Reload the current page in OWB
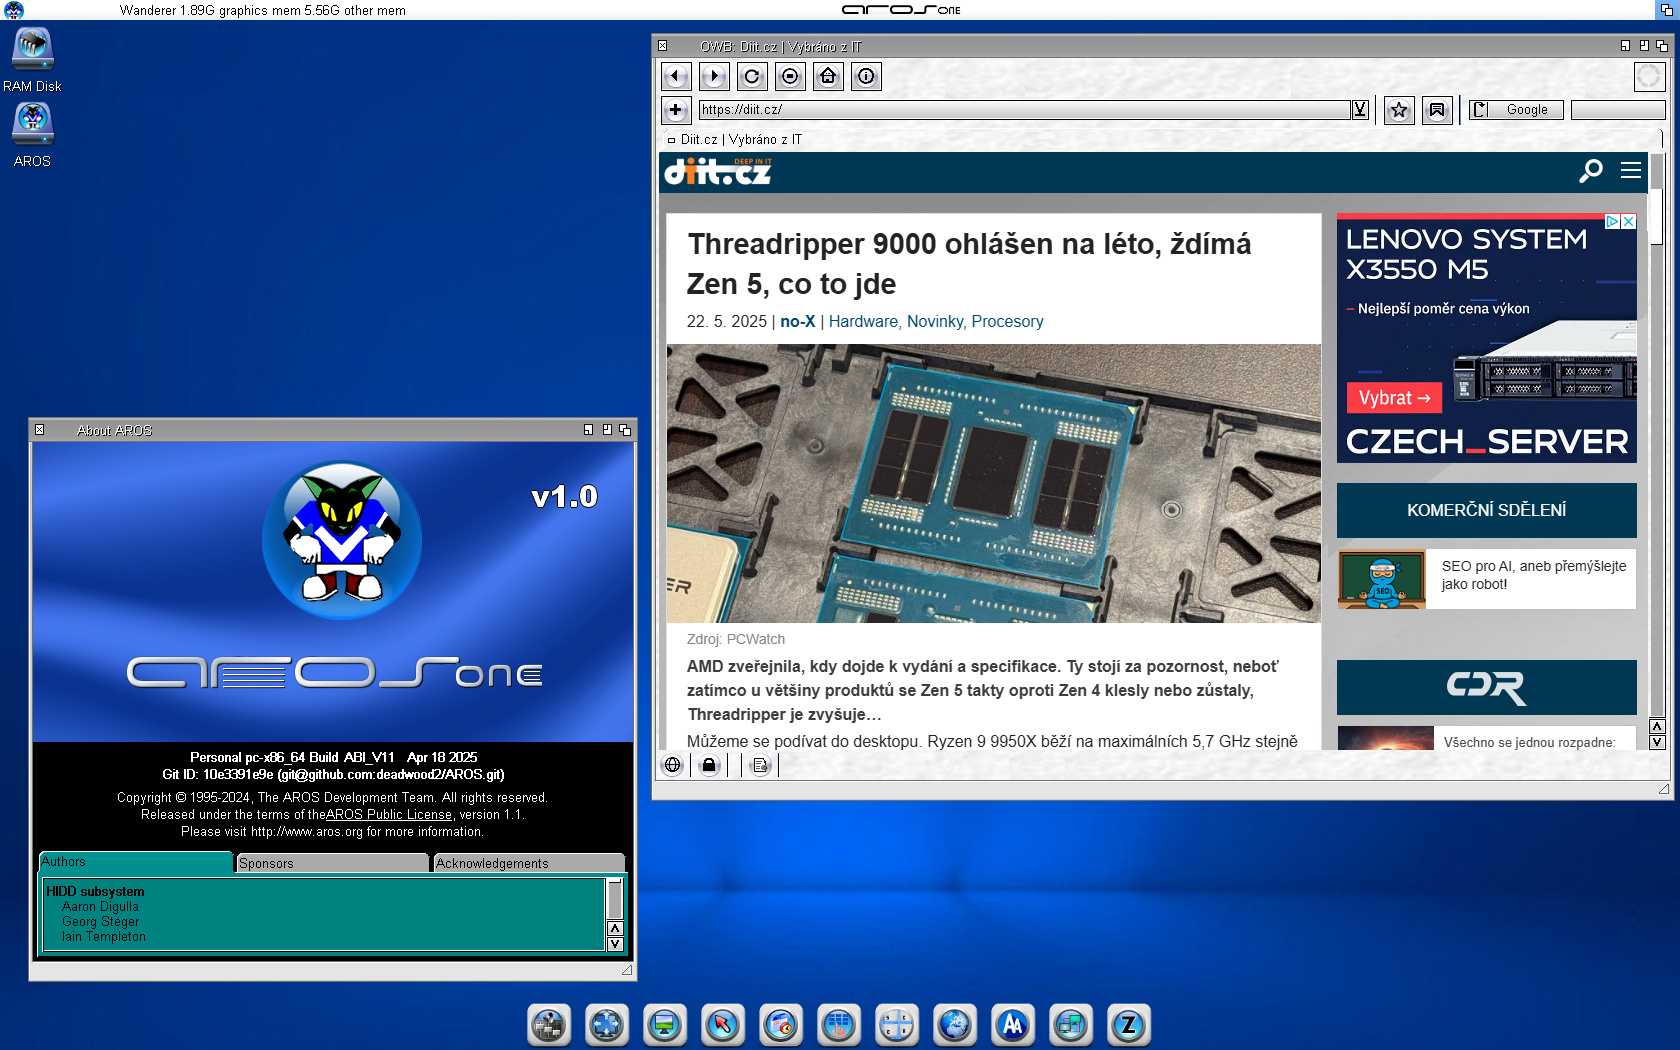 coord(752,76)
